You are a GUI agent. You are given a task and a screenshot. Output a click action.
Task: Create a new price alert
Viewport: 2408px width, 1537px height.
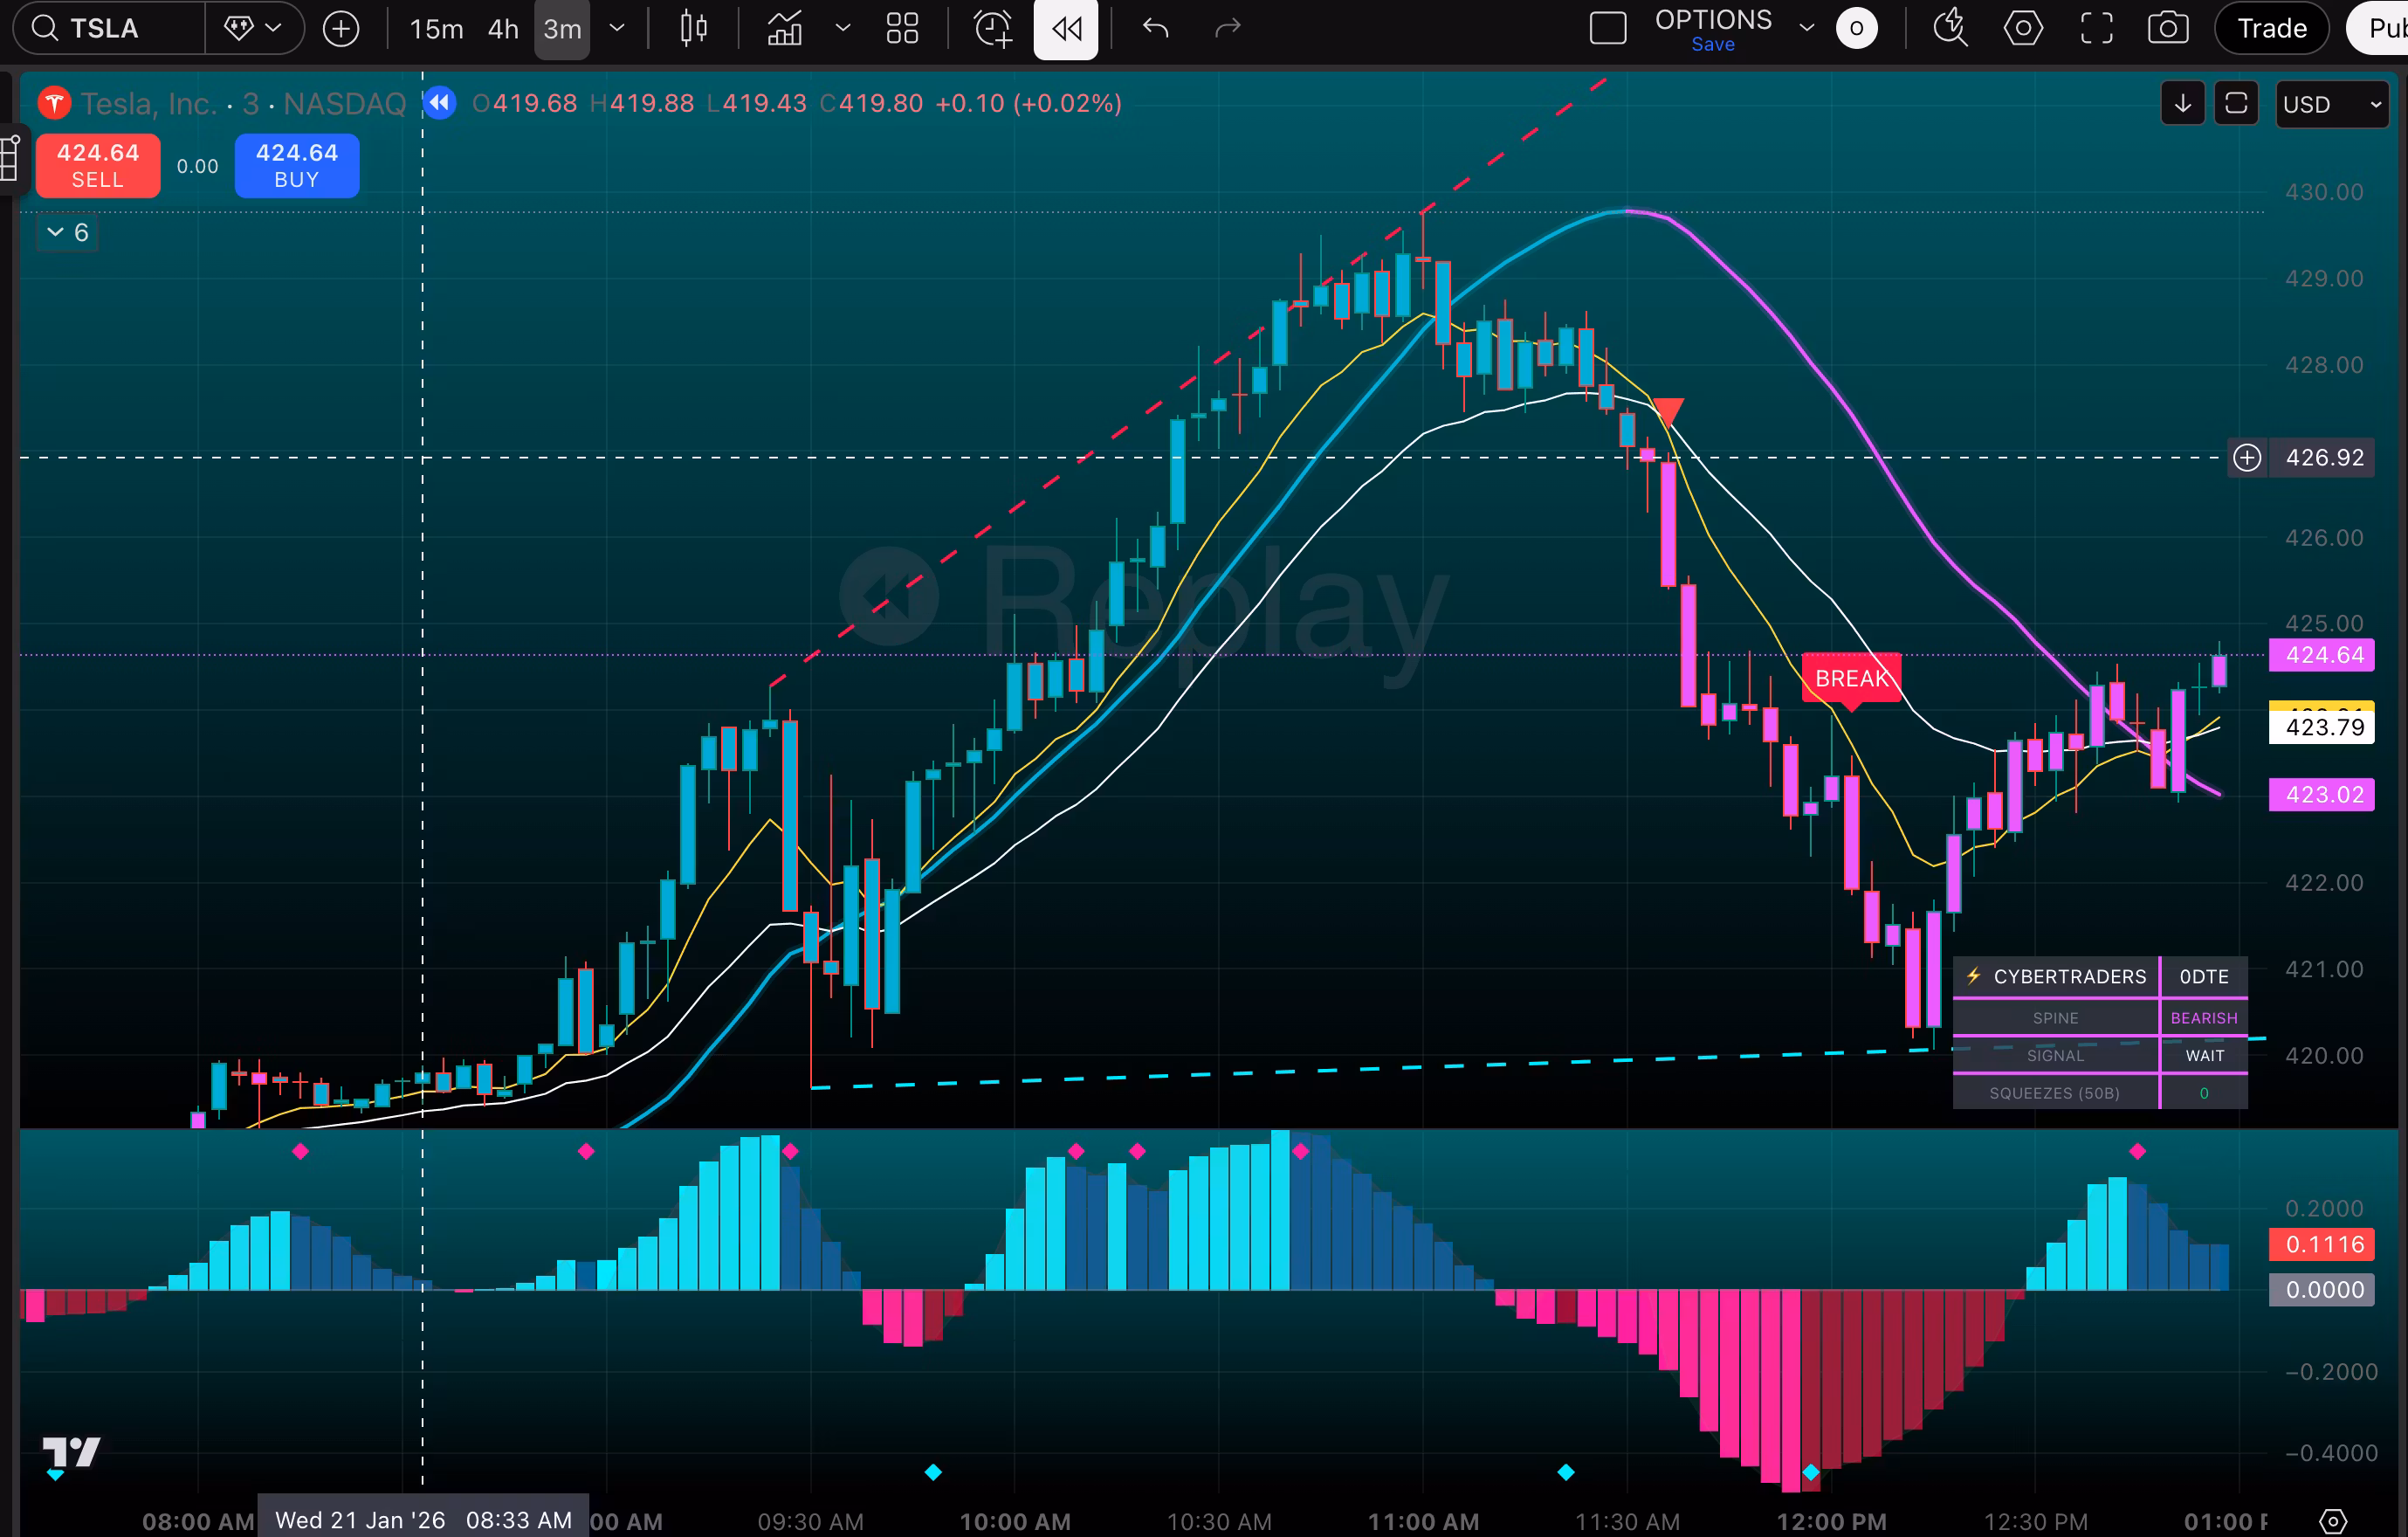(992, 28)
